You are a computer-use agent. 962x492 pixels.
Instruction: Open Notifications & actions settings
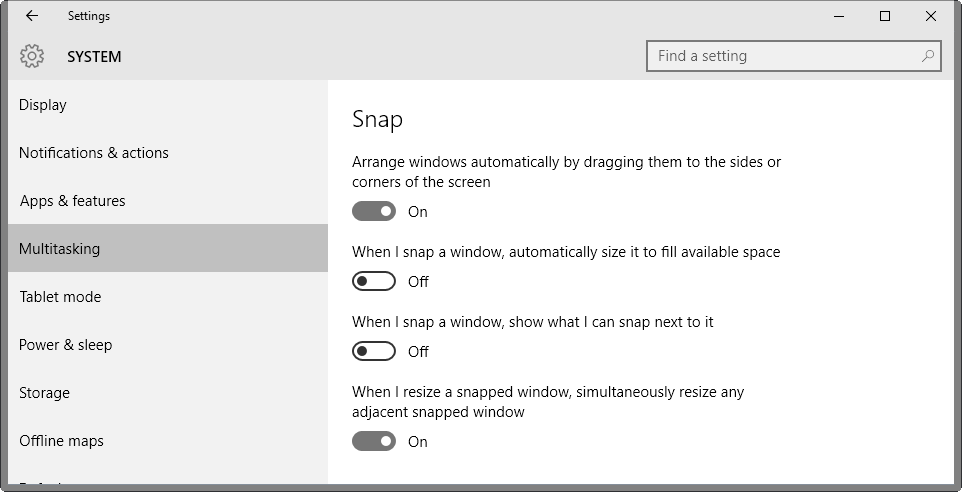click(94, 153)
